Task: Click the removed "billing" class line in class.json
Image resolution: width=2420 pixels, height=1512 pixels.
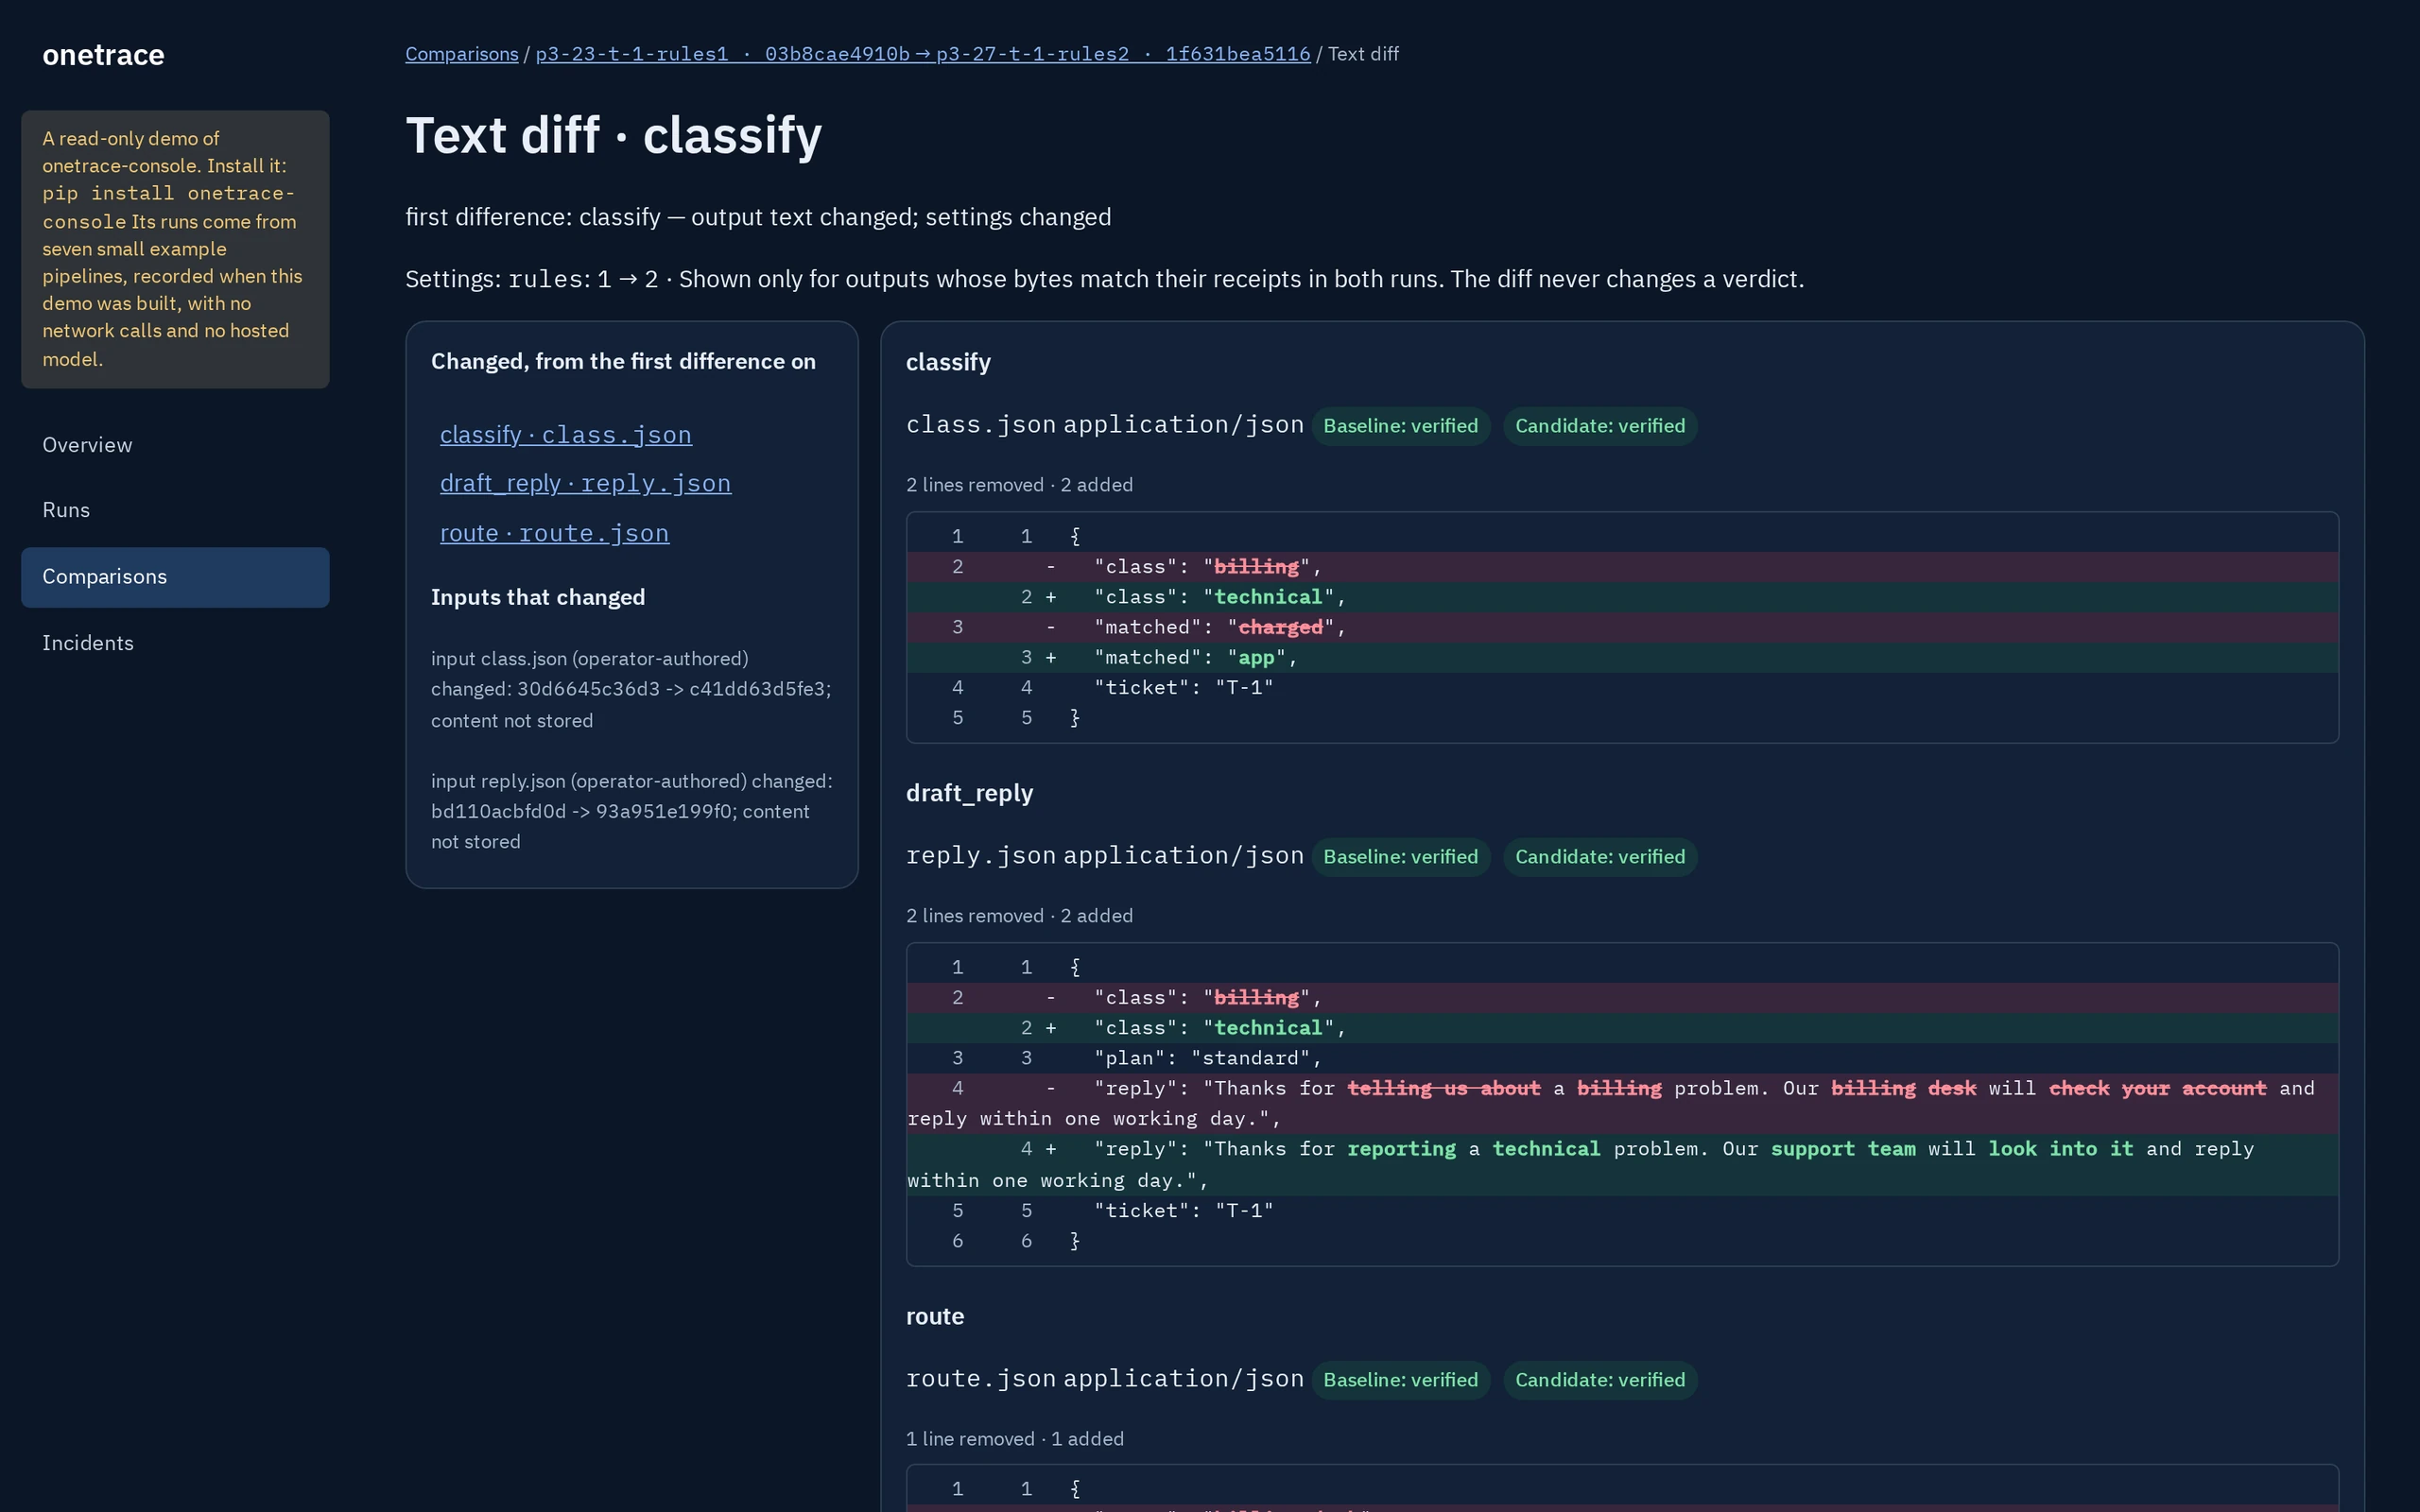Action: (1622, 567)
